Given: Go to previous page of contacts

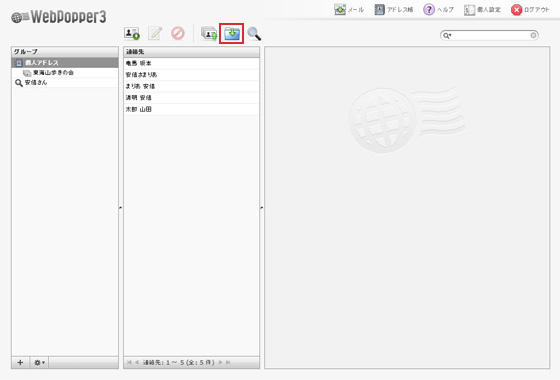Looking at the screenshot, I should tap(137, 362).
